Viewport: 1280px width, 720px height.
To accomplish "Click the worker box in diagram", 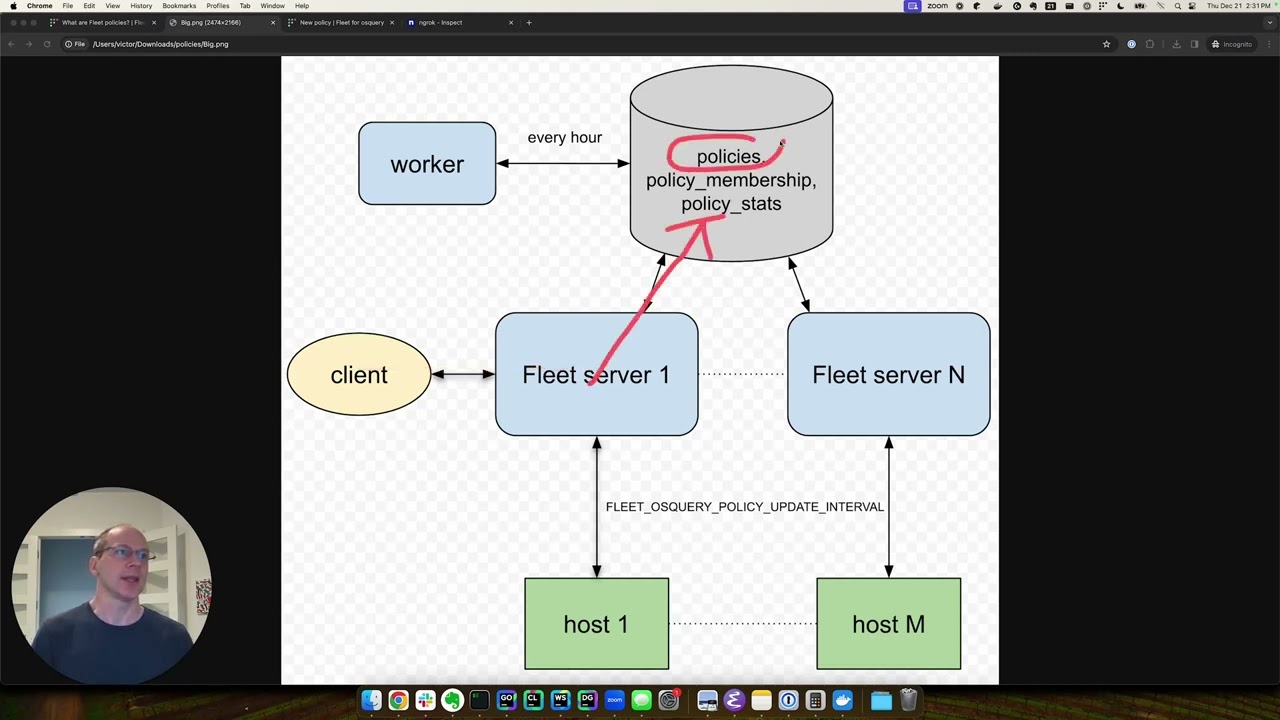I will [x=427, y=164].
